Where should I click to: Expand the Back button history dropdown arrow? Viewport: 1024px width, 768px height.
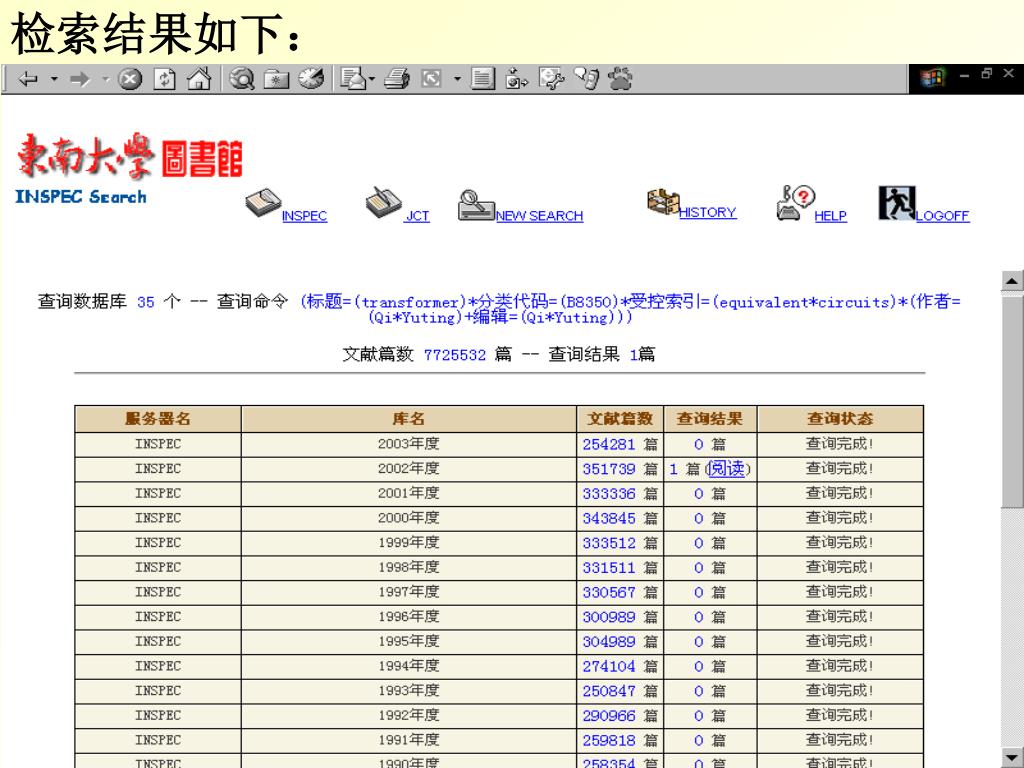(x=54, y=80)
